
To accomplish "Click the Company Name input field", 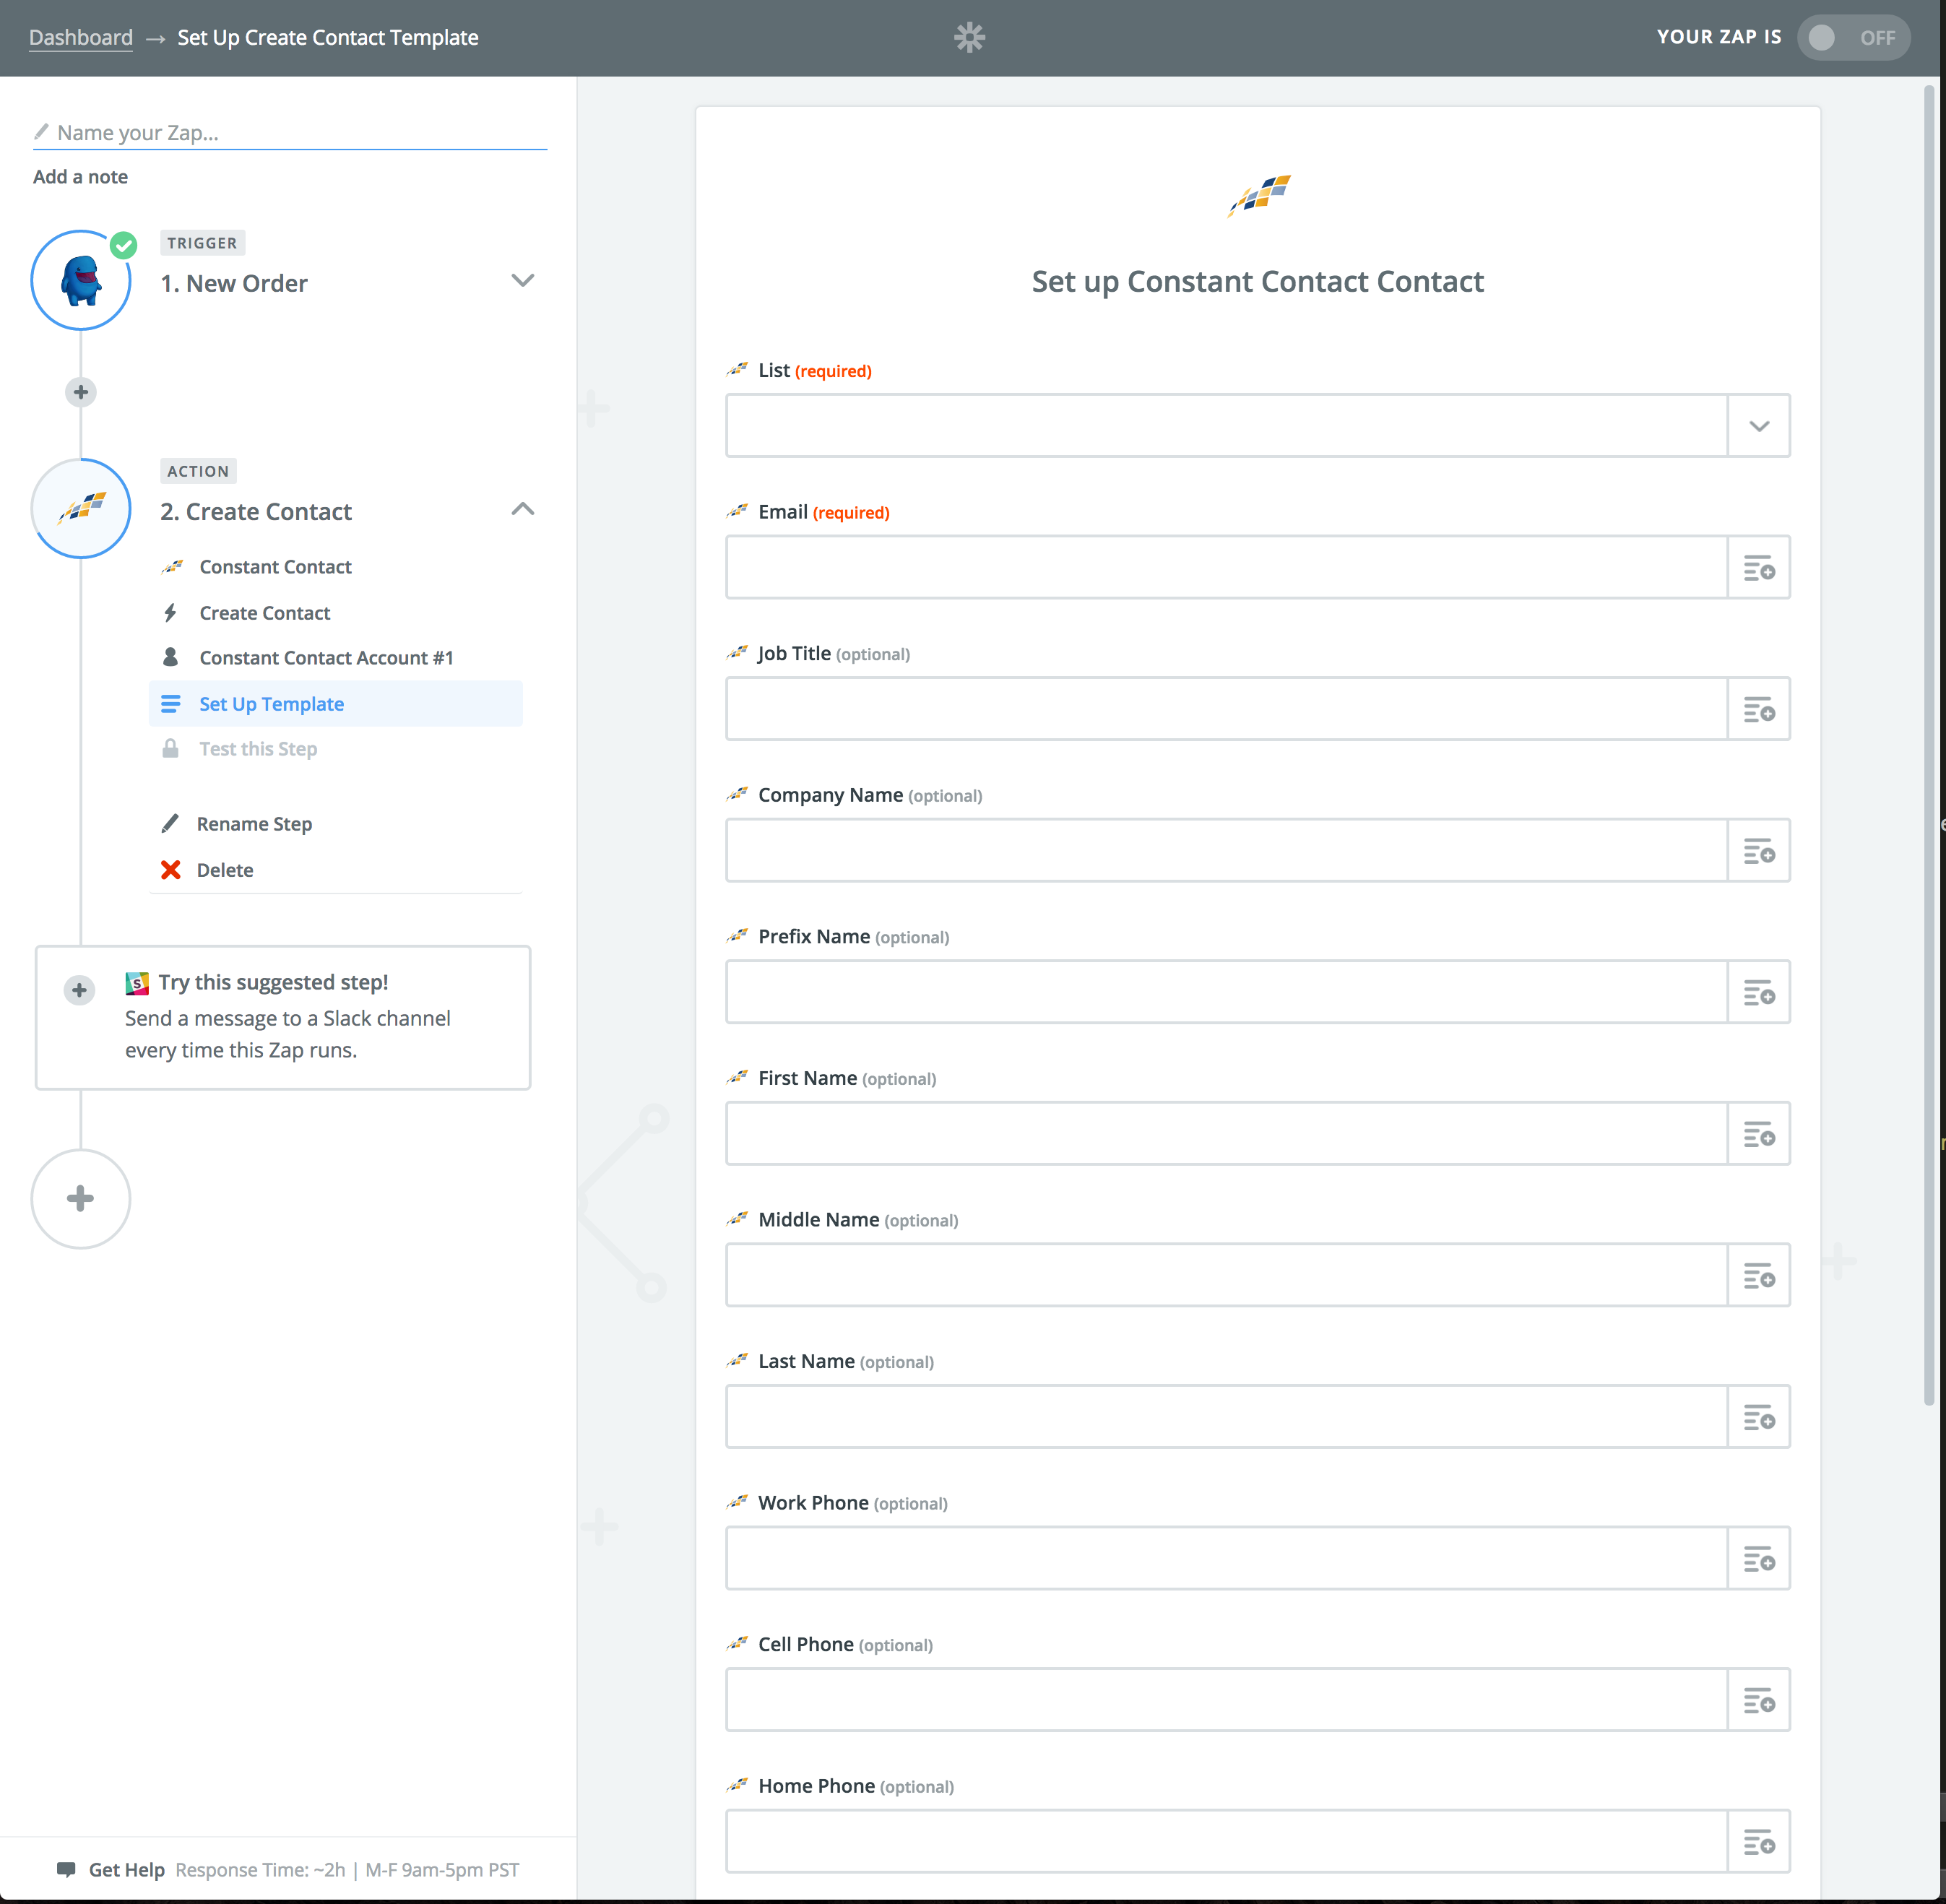I will click(x=1226, y=851).
